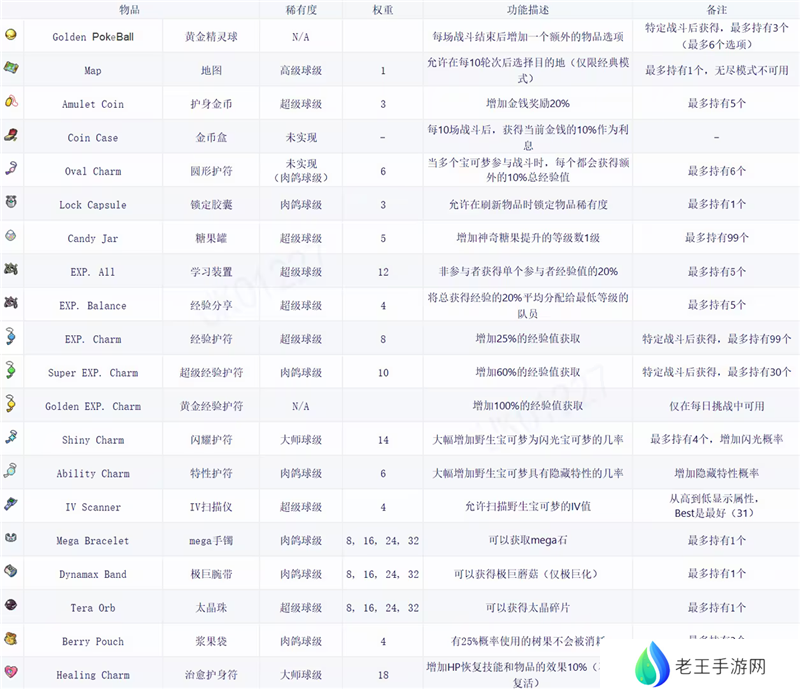Select the Oval Charm icon

click(10, 169)
